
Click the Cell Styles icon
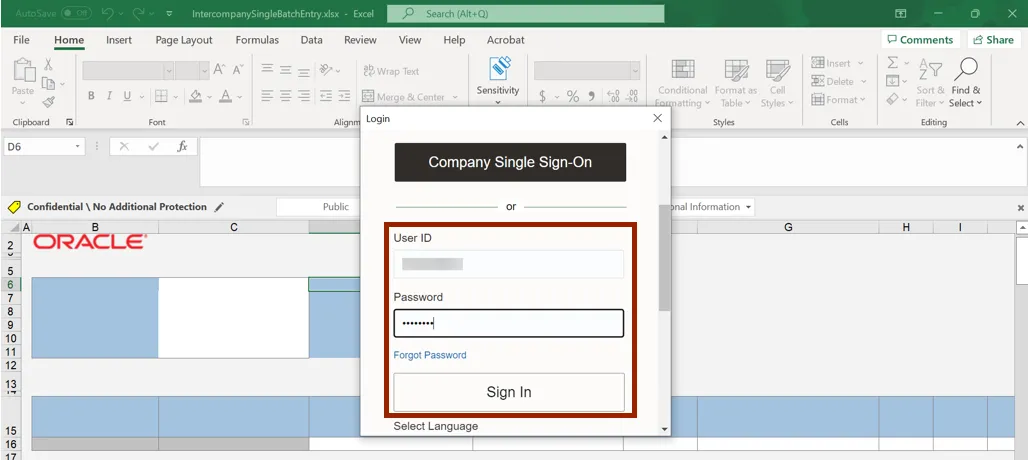(x=778, y=70)
